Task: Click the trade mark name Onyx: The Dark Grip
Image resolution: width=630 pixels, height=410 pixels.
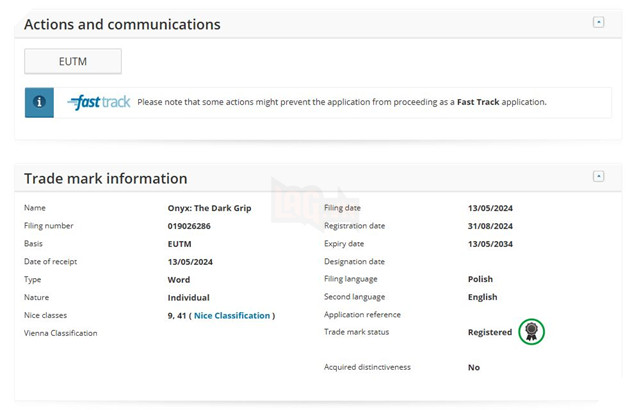Action: [209, 208]
